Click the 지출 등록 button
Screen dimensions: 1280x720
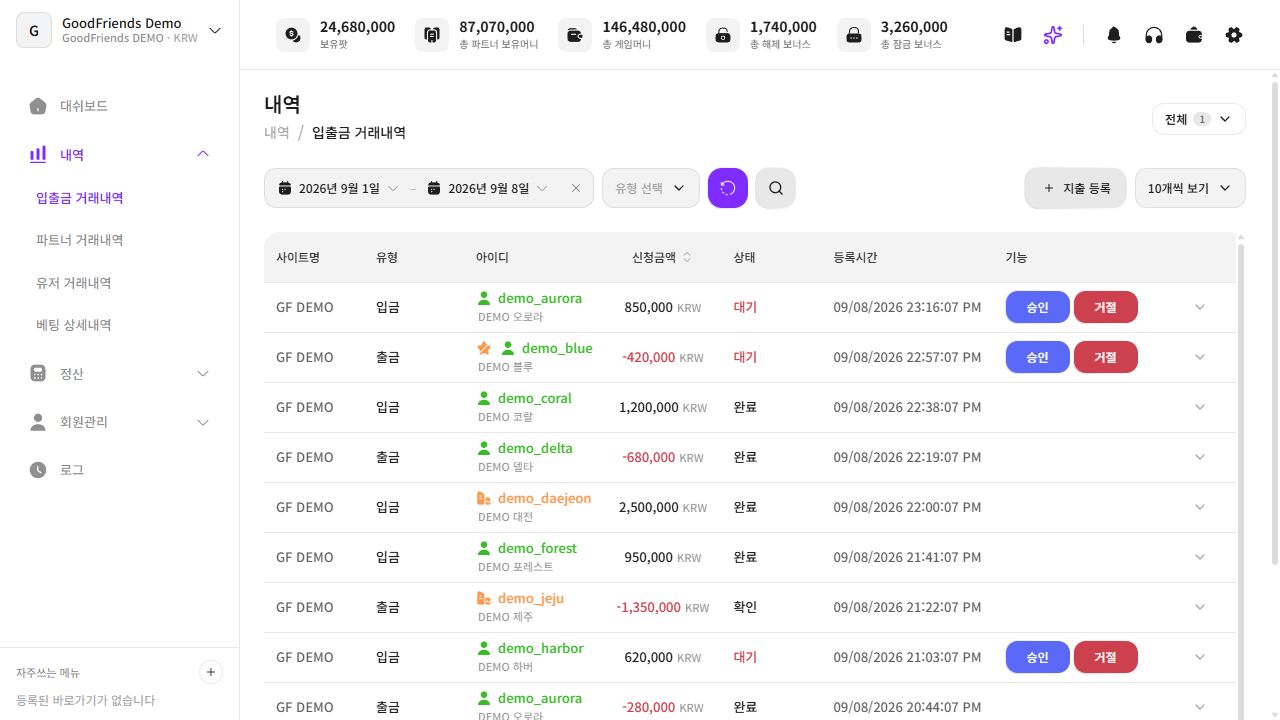[1076, 188]
